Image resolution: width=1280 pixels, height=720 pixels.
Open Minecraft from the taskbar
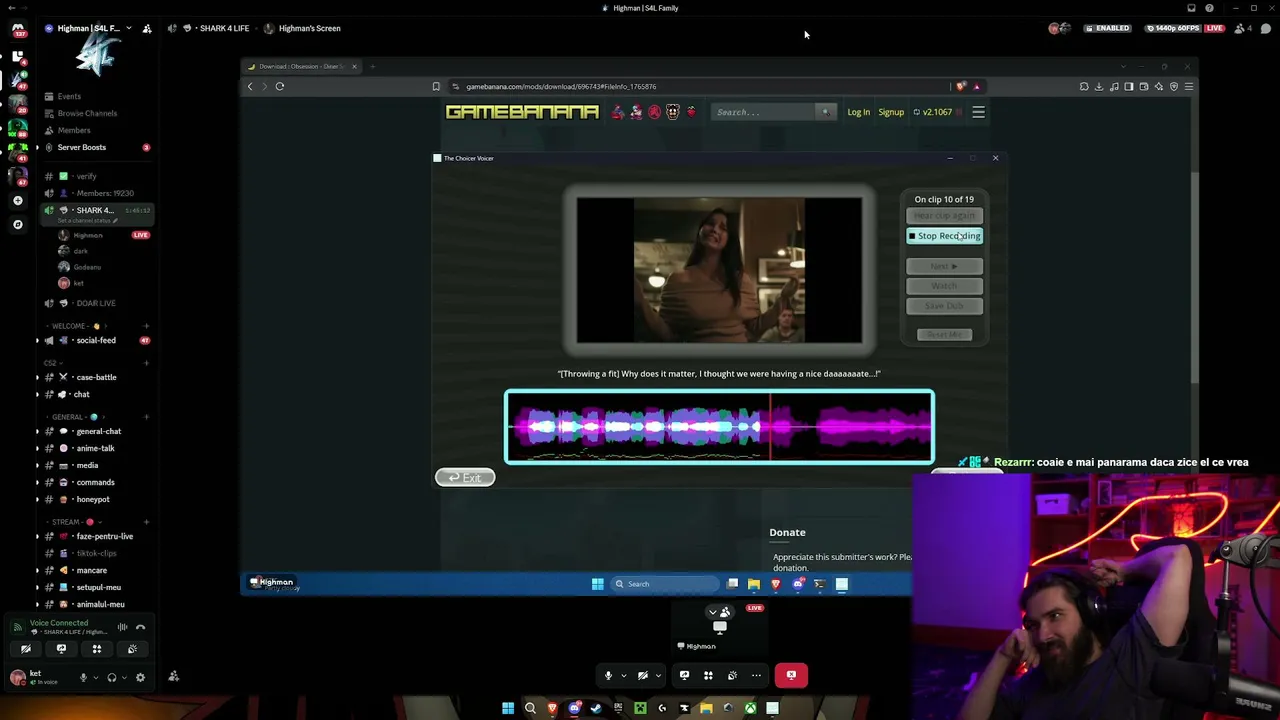click(640, 708)
